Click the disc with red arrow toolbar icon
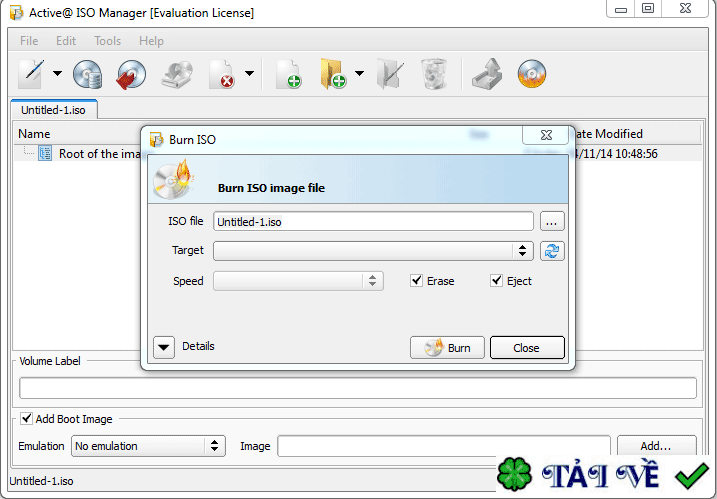The width and height of the screenshot is (717, 499). (x=131, y=74)
